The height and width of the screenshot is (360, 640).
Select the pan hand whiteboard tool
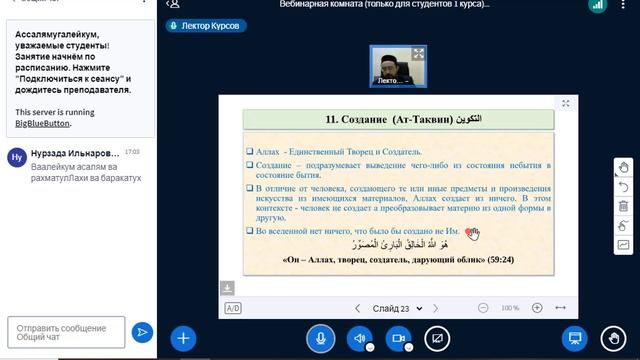tap(623, 167)
